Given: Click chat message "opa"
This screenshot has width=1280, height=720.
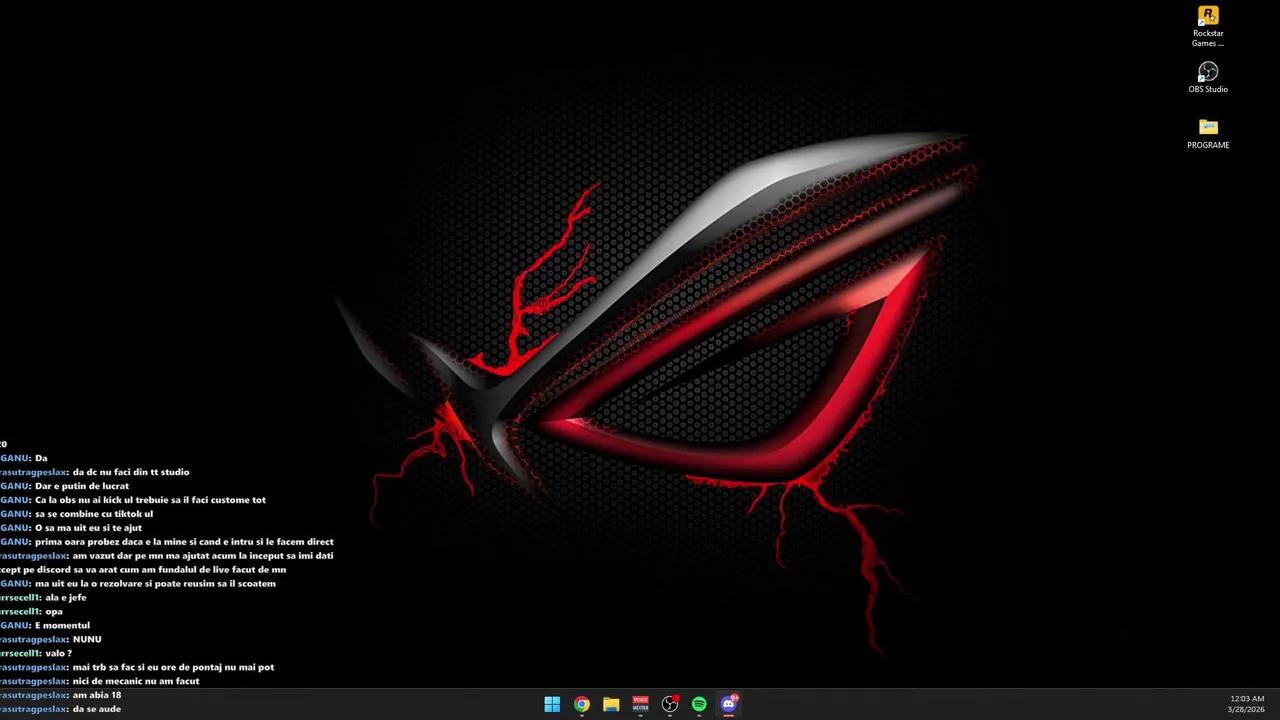Looking at the screenshot, I should coord(54,611).
